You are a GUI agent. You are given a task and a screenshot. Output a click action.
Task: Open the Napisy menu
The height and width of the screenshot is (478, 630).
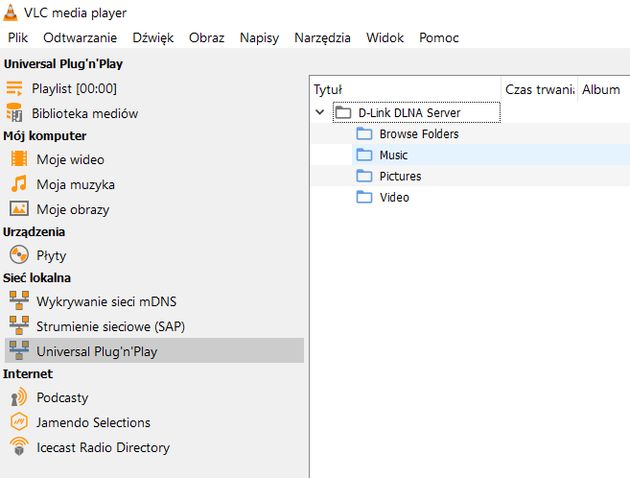259,38
